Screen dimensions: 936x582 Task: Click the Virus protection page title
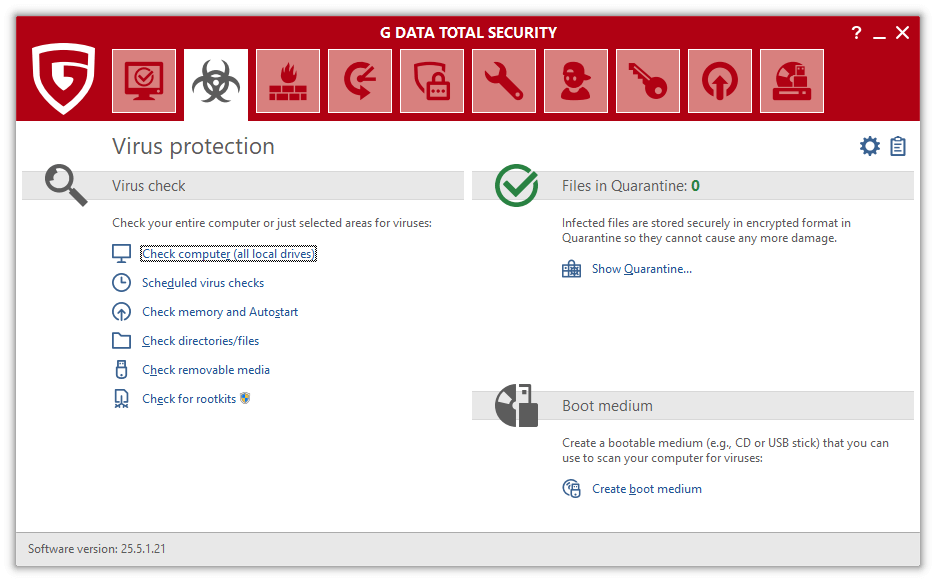193,147
